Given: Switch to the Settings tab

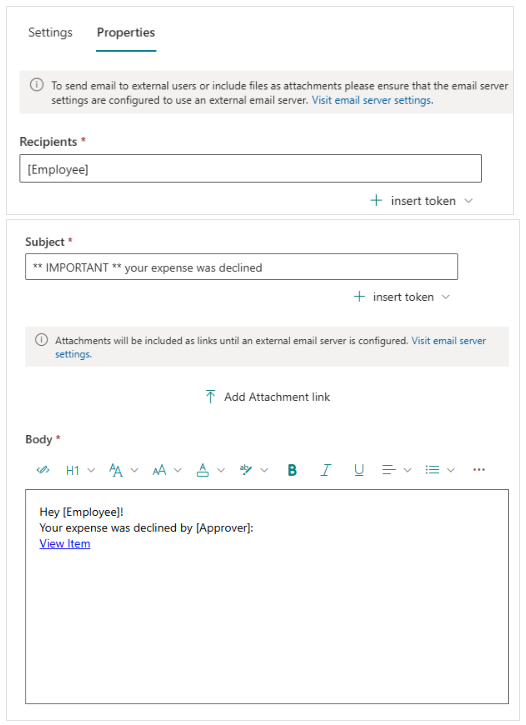Looking at the screenshot, I should pyautogui.click(x=50, y=32).
